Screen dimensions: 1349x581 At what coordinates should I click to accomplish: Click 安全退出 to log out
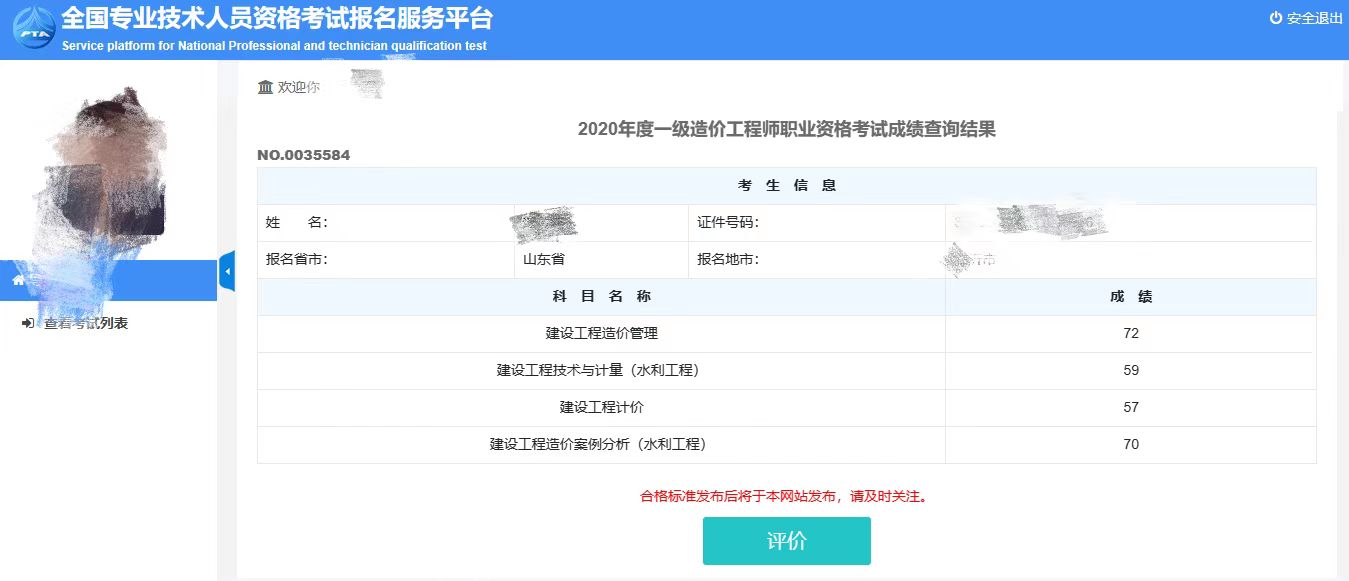pyautogui.click(x=1310, y=17)
